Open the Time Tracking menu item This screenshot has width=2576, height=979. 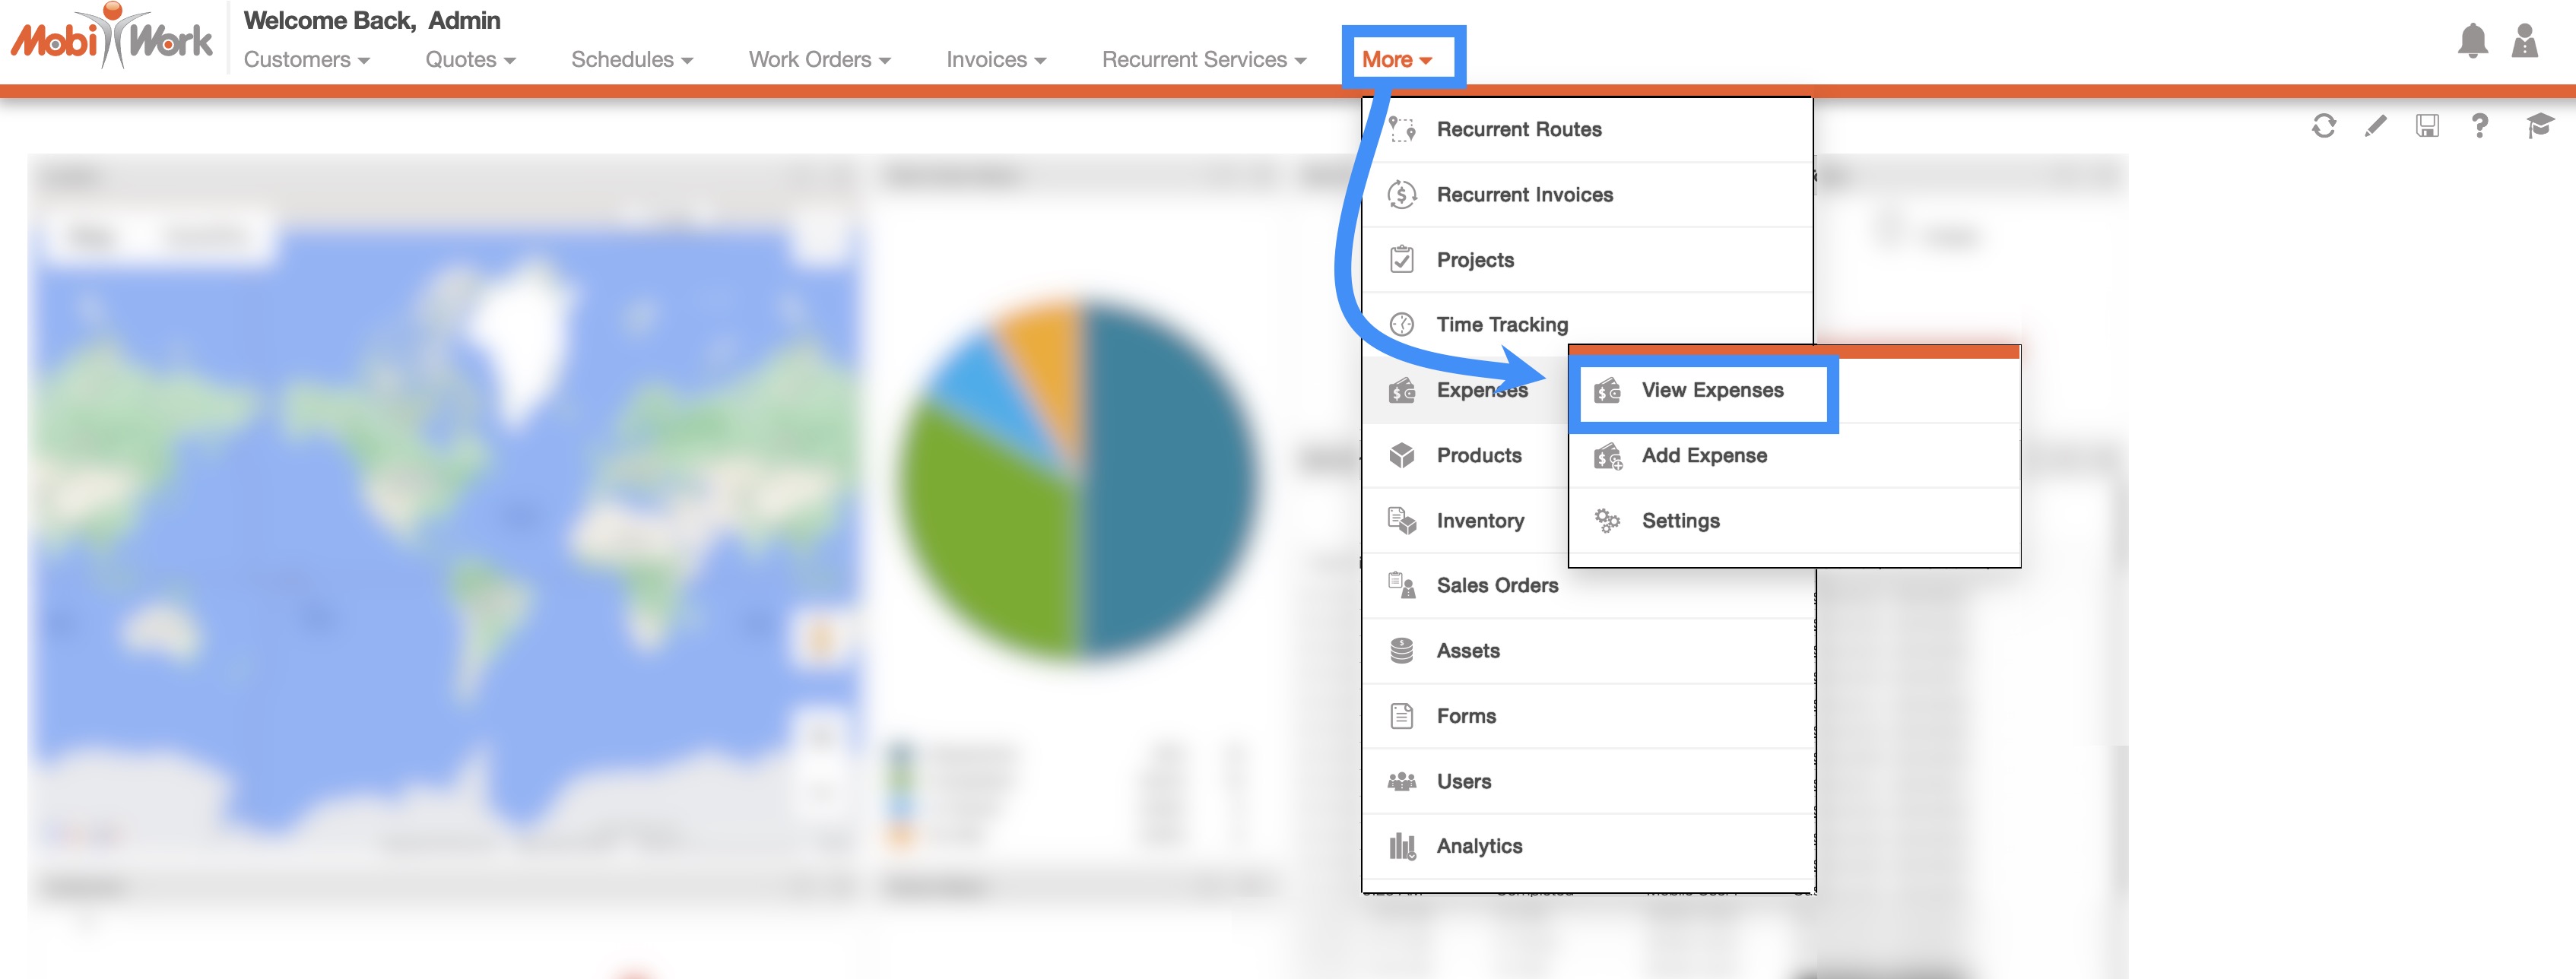click(1501, 325)
